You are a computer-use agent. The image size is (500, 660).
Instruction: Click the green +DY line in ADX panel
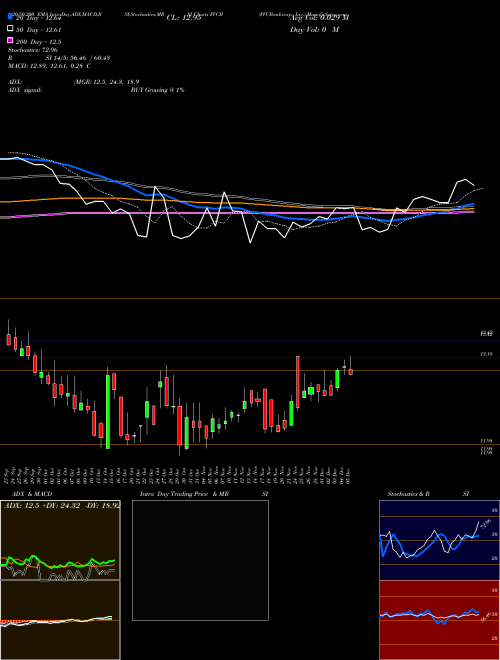pos(59,563)
